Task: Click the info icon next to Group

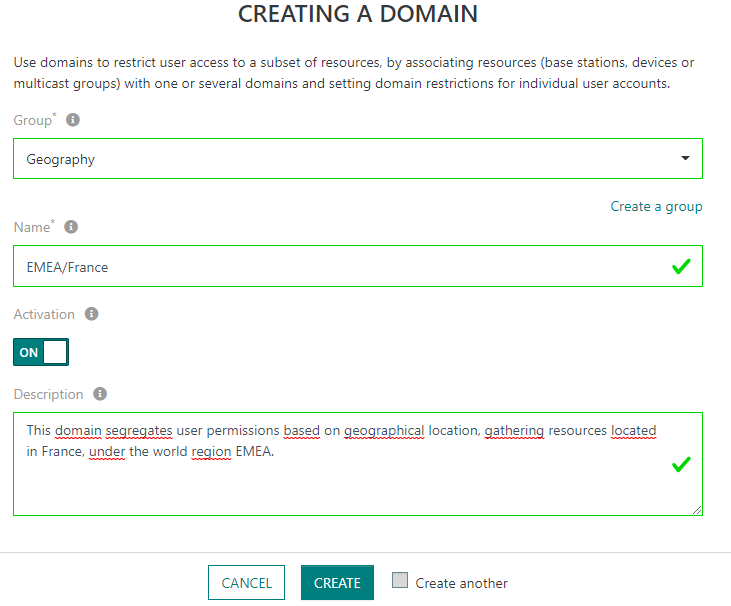Action: 73,120
